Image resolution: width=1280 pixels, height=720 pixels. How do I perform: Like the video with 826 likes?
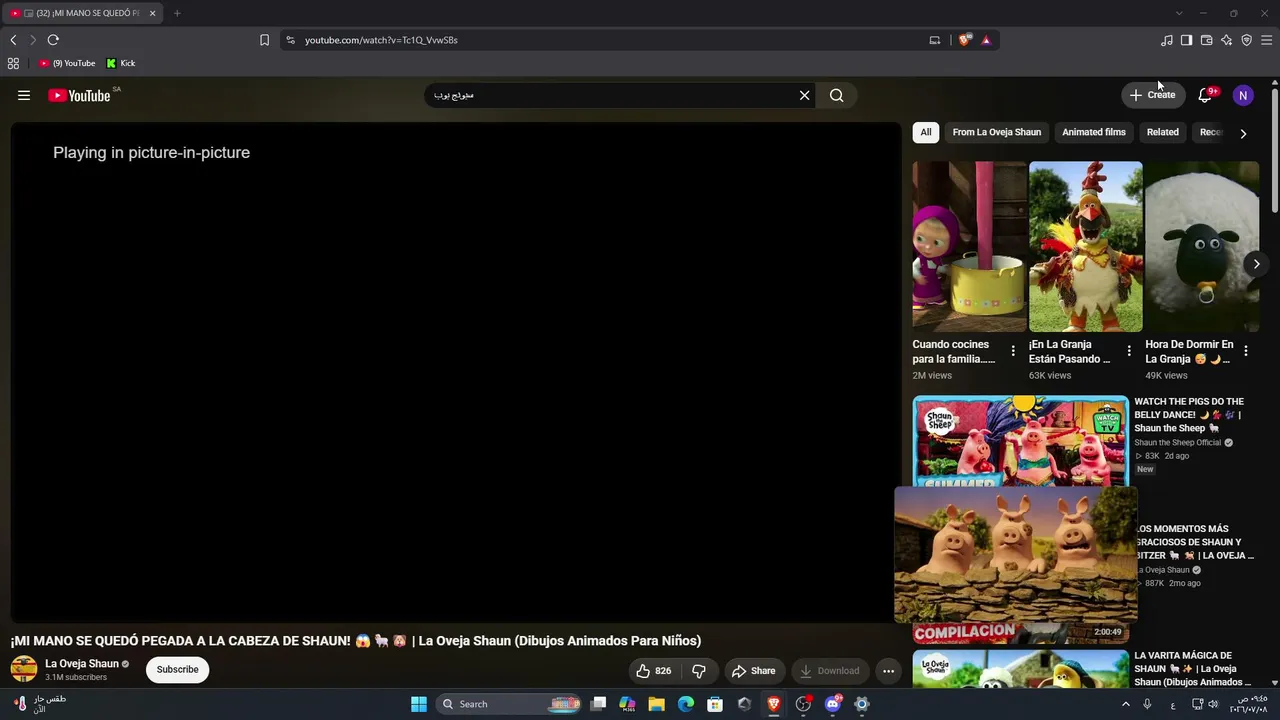tap(654, 671)
